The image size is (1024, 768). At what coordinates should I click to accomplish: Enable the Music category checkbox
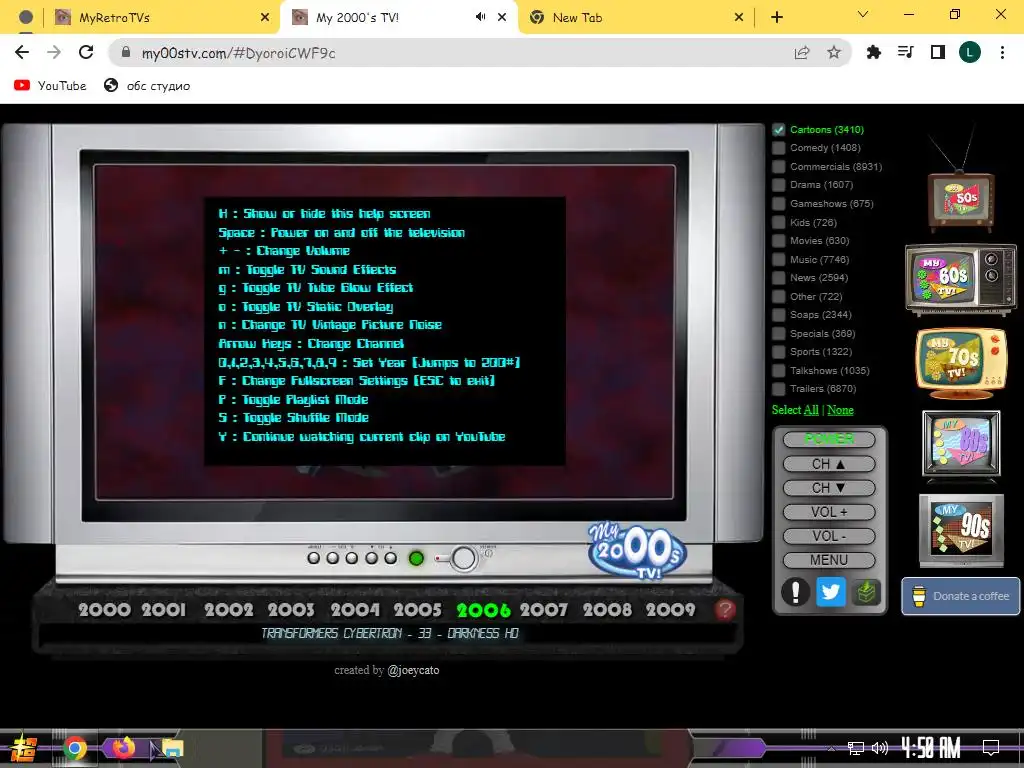(778, 259)
